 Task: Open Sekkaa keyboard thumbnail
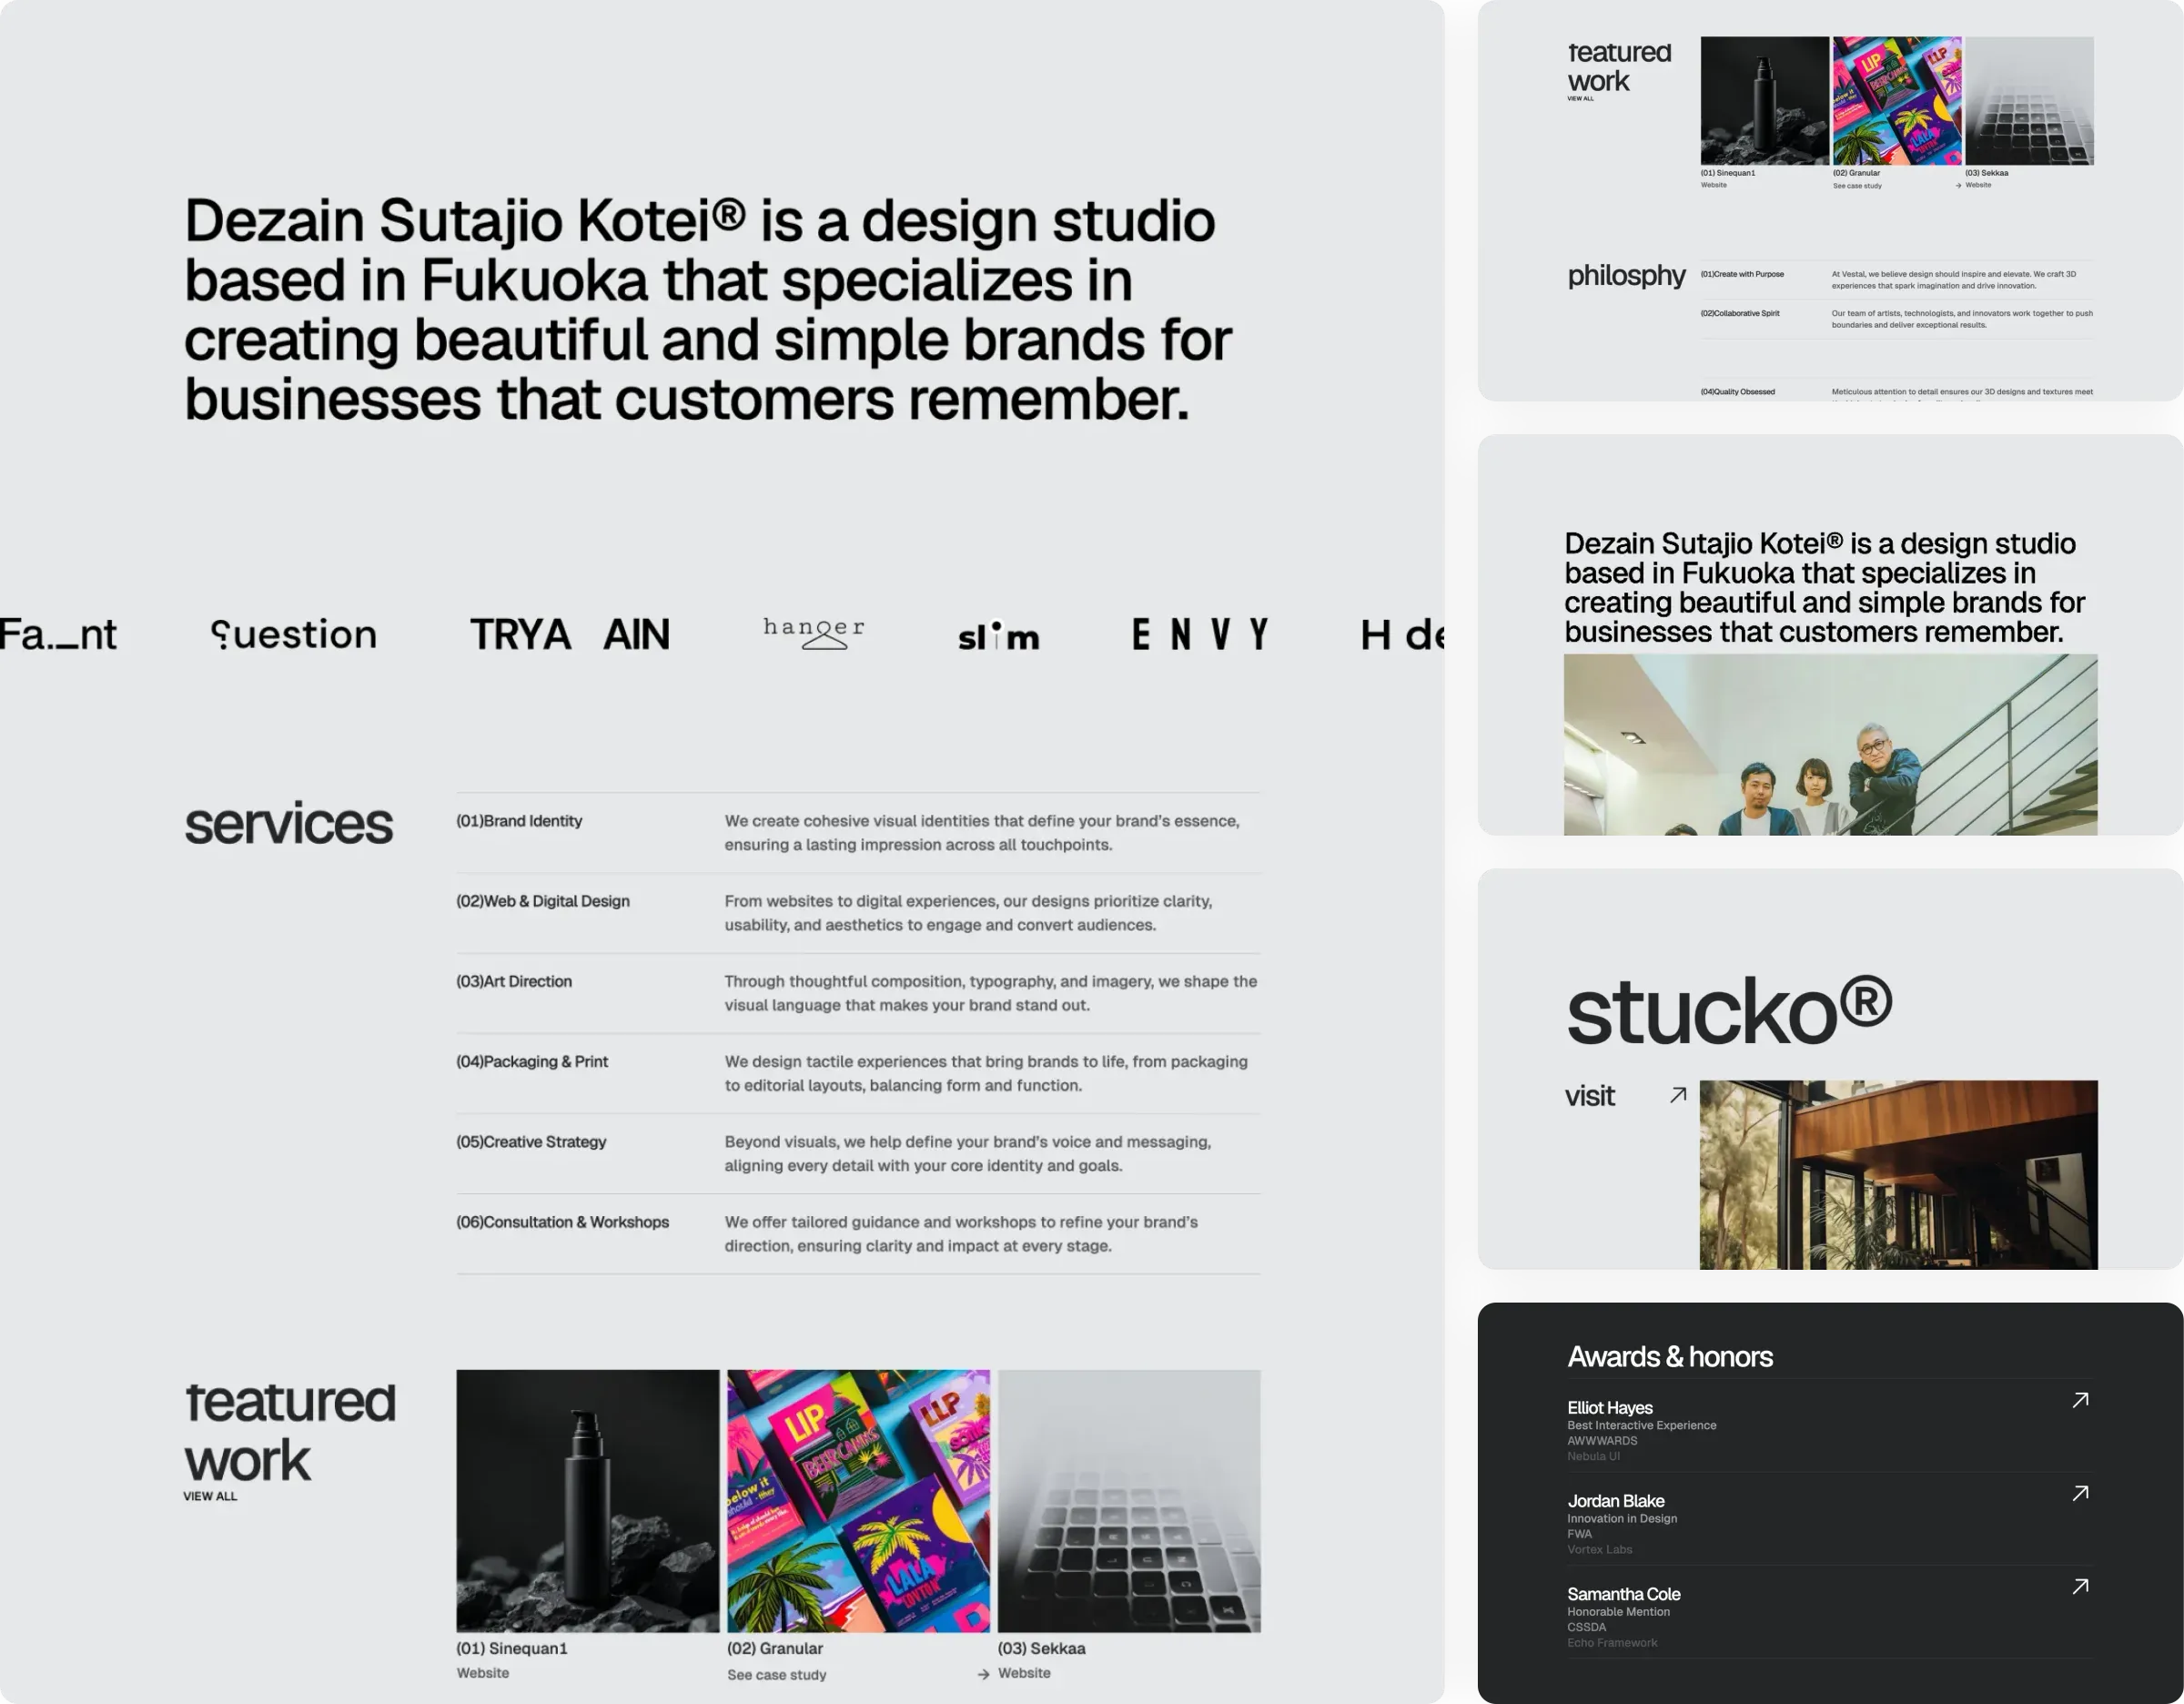tap(1129, 1501)
